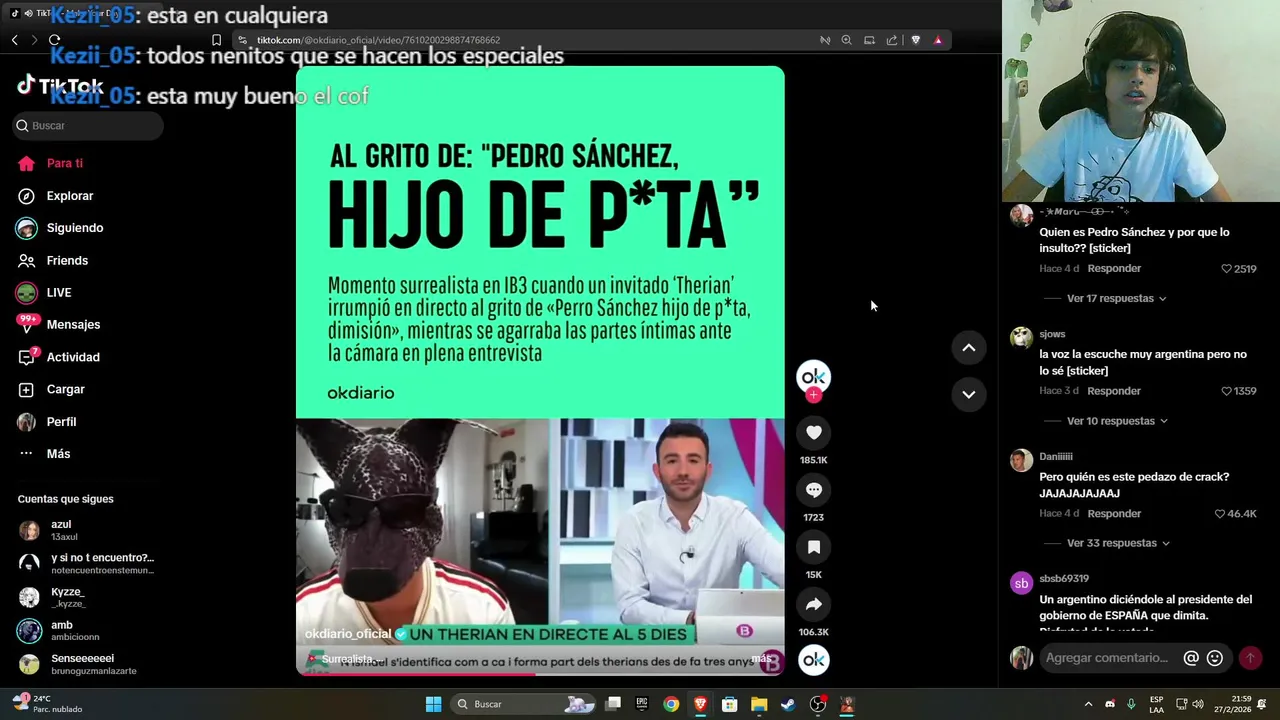Click the video progress bar
1280x720 pixels.
pos(540,674)
